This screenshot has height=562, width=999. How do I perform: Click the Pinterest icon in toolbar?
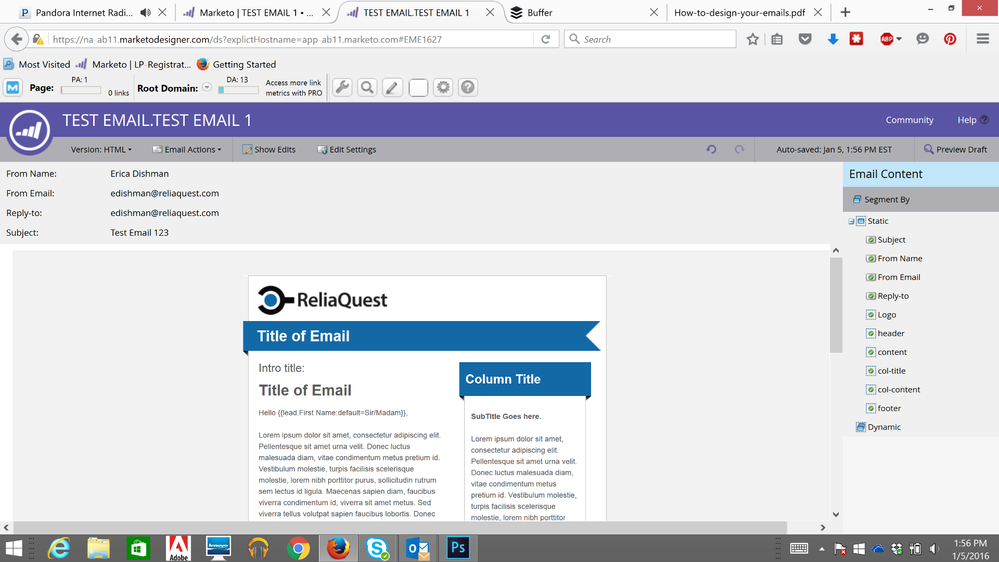(x=950, y=39)
